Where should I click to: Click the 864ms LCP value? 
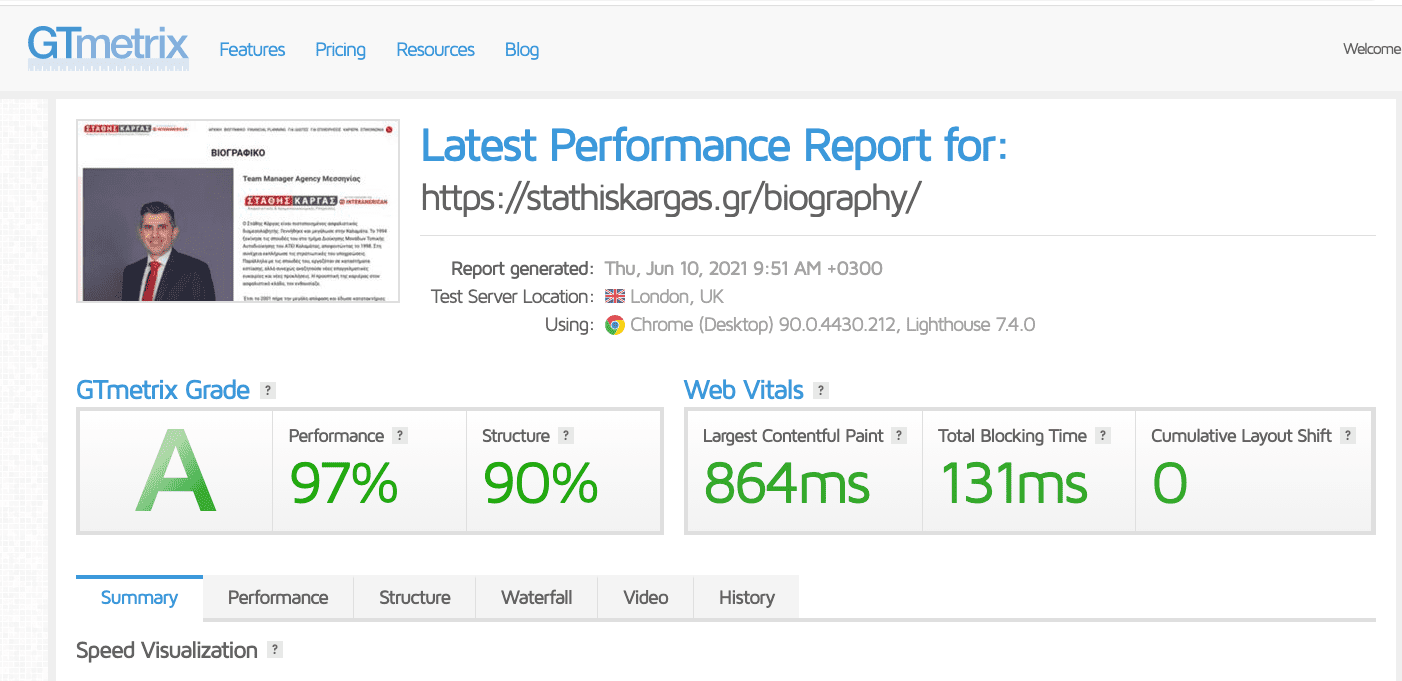click(x=787, y=483)
